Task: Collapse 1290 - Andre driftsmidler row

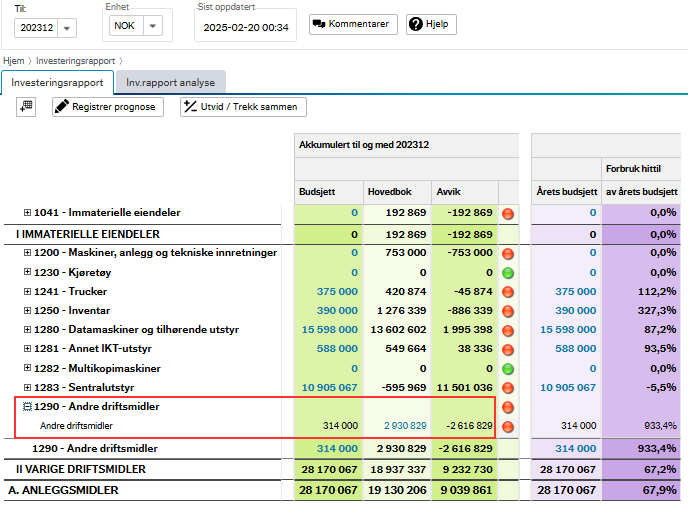Action: [x=27, y=407]
